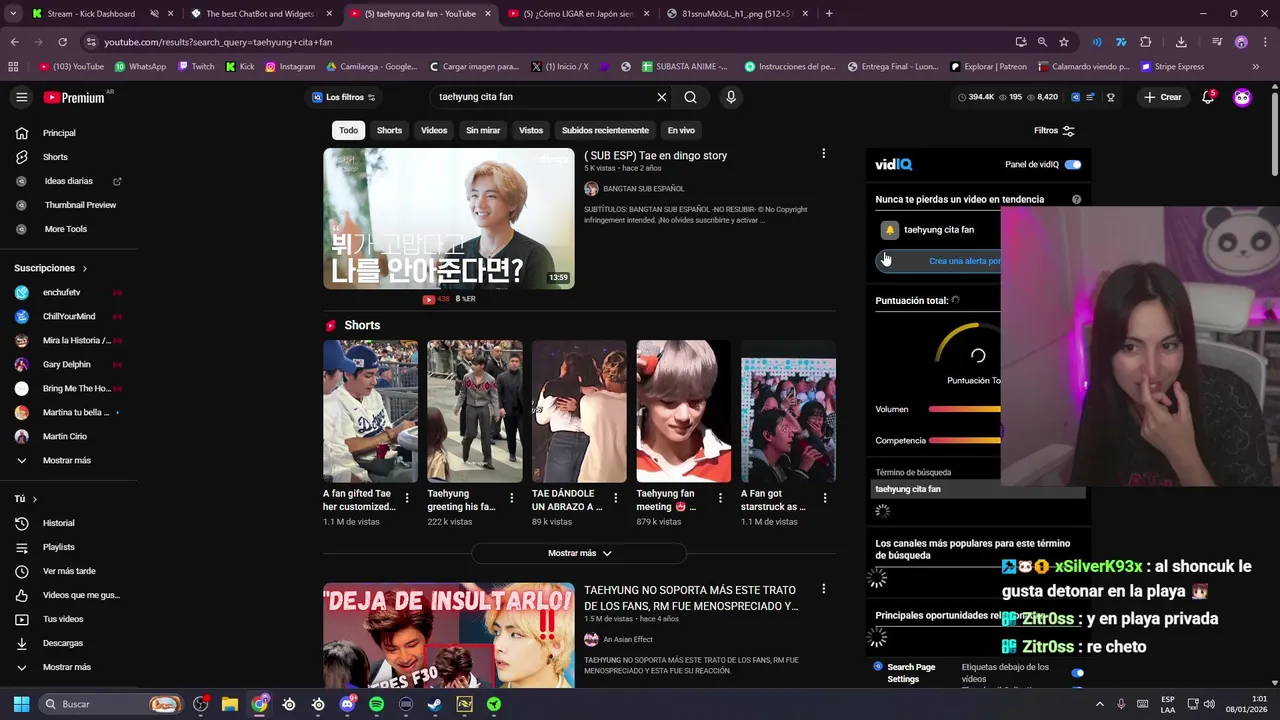Bookmark this page with star icon
The width and height of the screenshot is (1280, 720).
pos(1064,42)
